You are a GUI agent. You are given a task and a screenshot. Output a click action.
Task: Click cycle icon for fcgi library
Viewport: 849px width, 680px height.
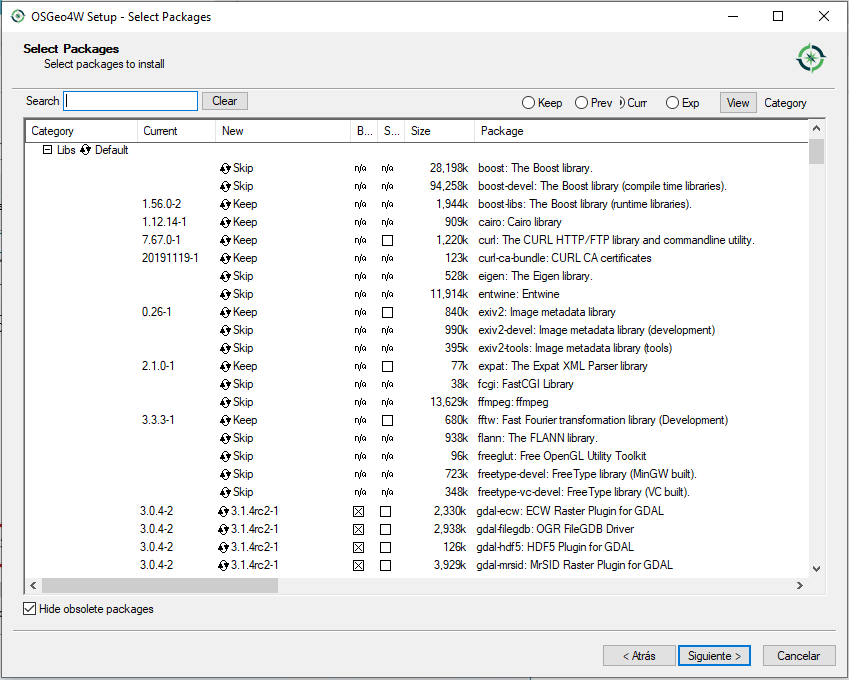click(x=225, y=384)
